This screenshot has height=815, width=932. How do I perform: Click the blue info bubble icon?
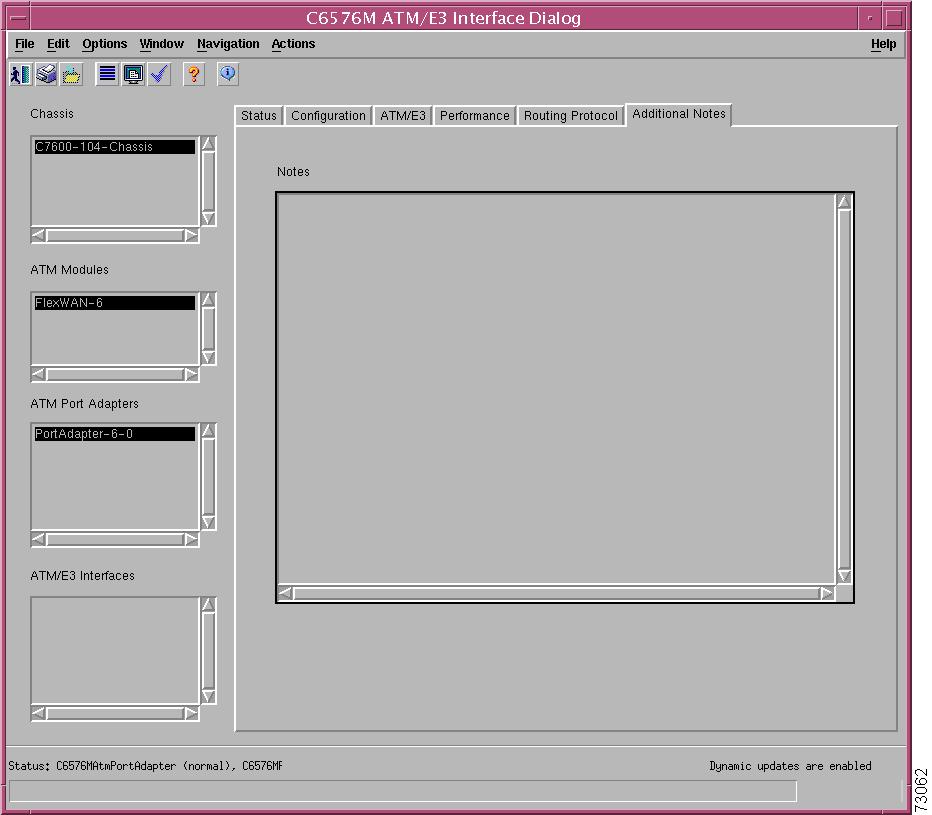(228, 74)
